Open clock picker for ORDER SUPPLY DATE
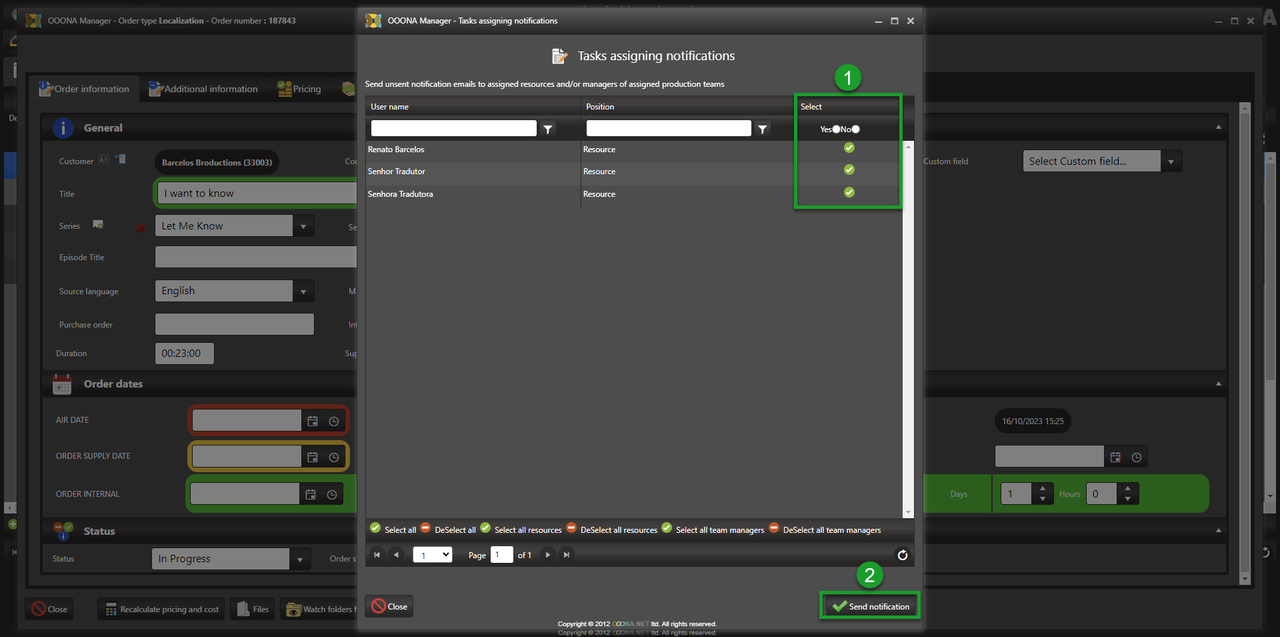Viewport: 1280px width, 637px height. pos(333,458)
